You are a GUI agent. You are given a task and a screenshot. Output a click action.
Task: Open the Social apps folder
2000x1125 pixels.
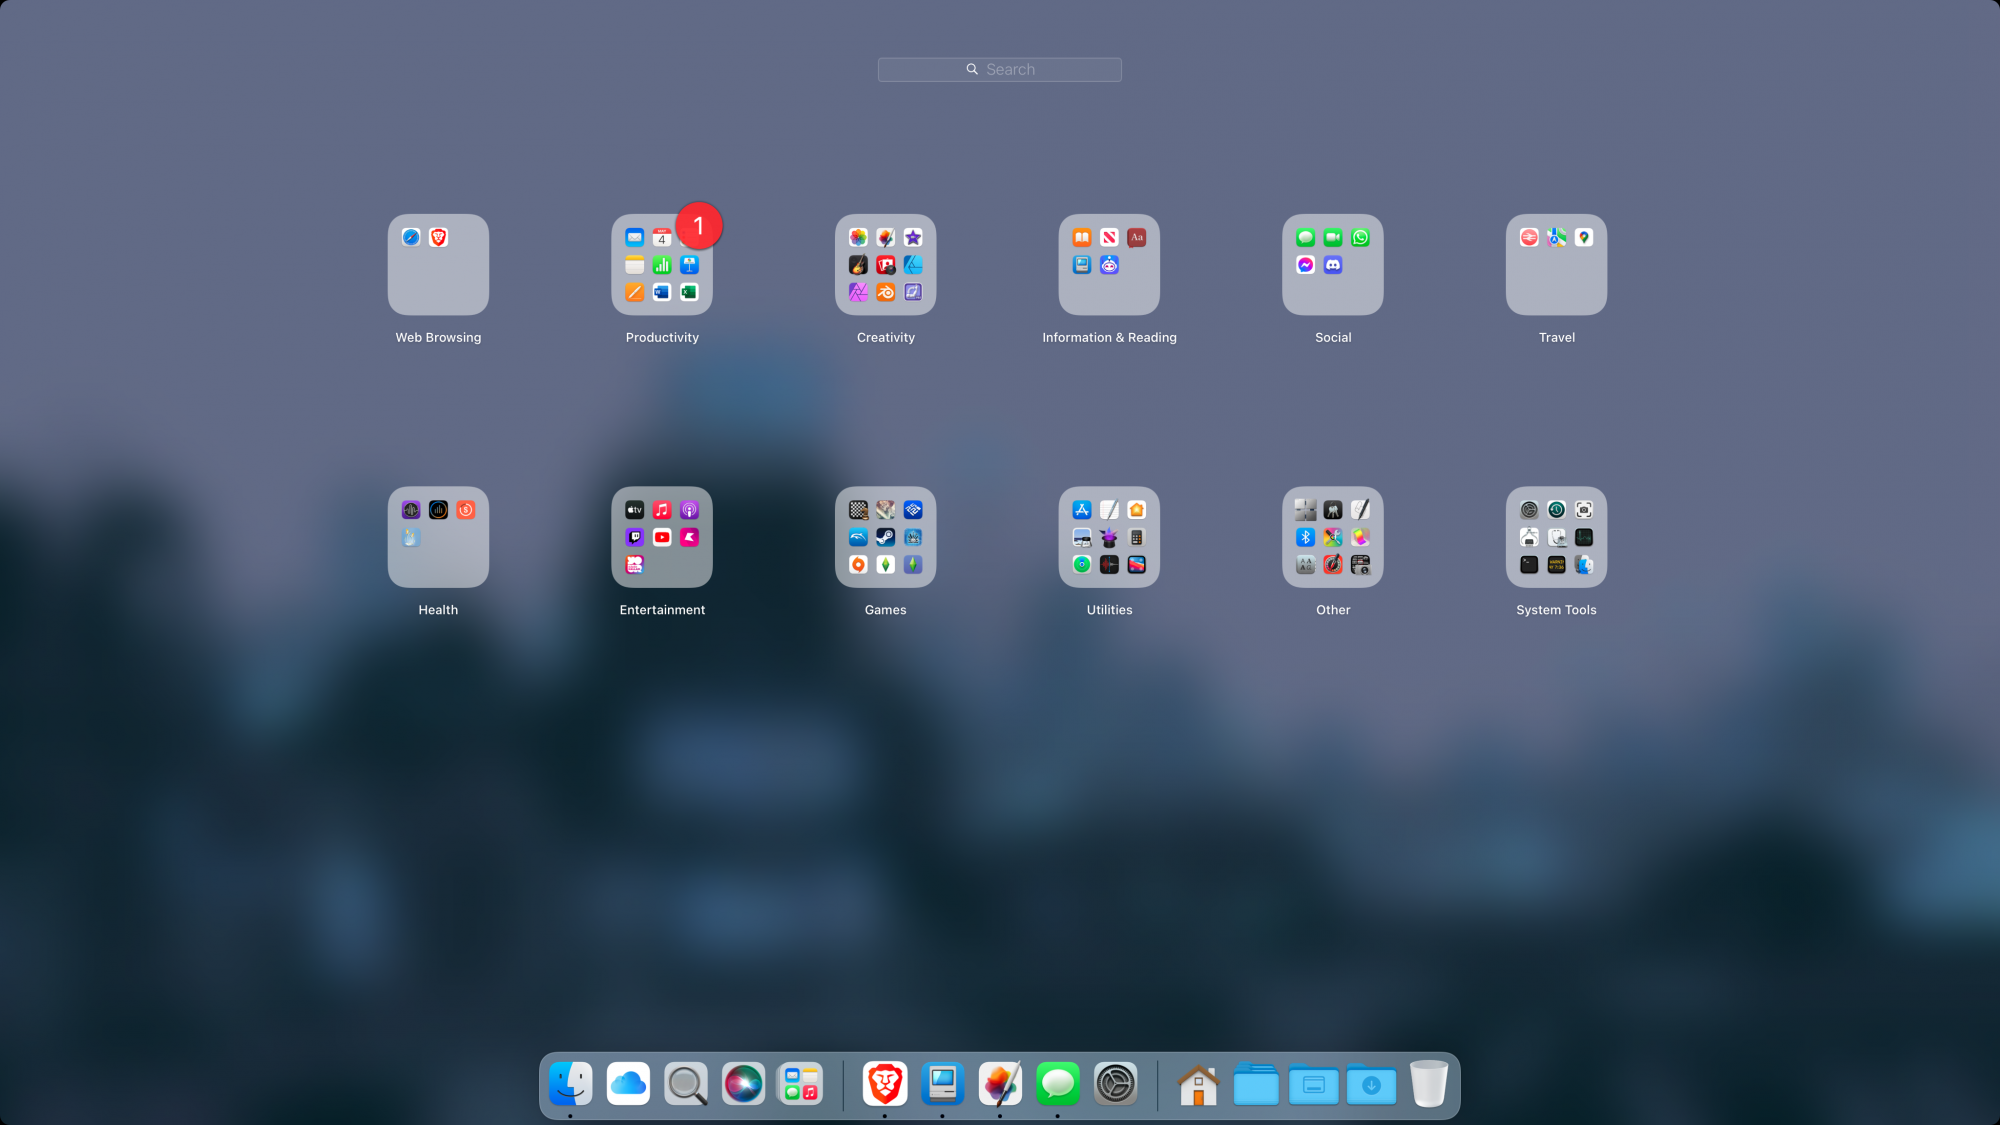point(1333,265)
